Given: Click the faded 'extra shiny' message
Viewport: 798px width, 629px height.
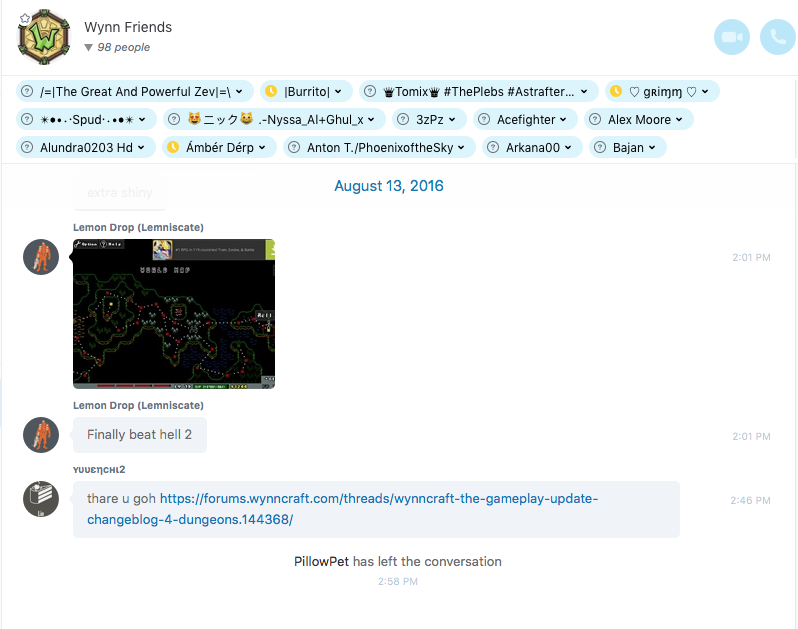Looking at the screenshot, I should [120, 192].
